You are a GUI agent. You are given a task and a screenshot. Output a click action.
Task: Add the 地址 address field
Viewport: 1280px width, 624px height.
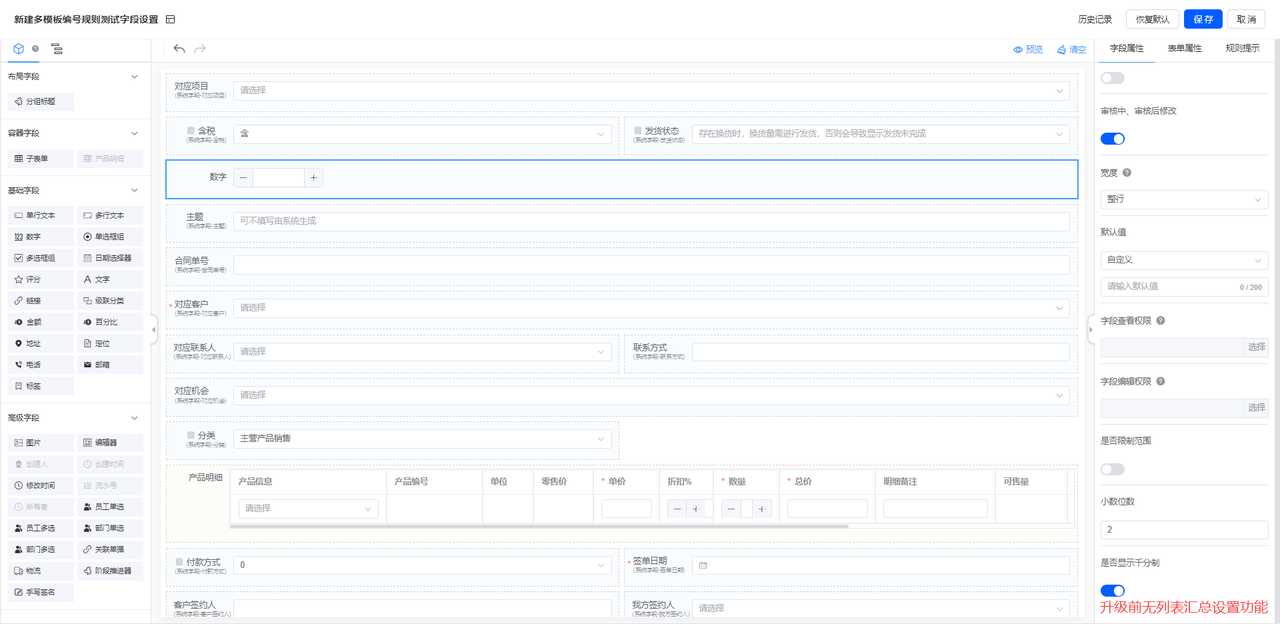pyautogui.click(x=40, y=343)
